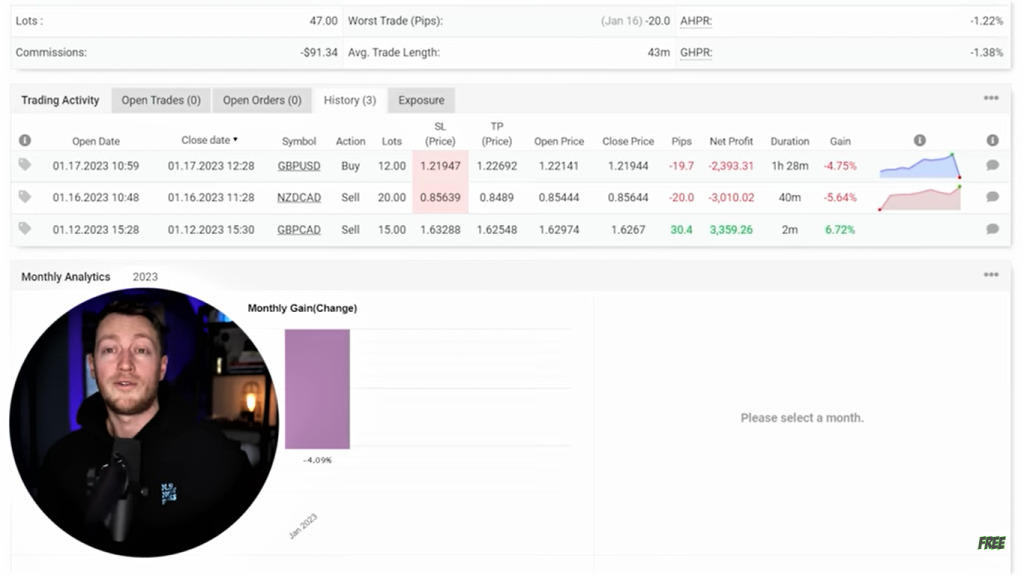Viewport: 1024px width, 576px height.
Task: Open the three-dot menu of Trading Activity panel
Action: tap(990, 99)
